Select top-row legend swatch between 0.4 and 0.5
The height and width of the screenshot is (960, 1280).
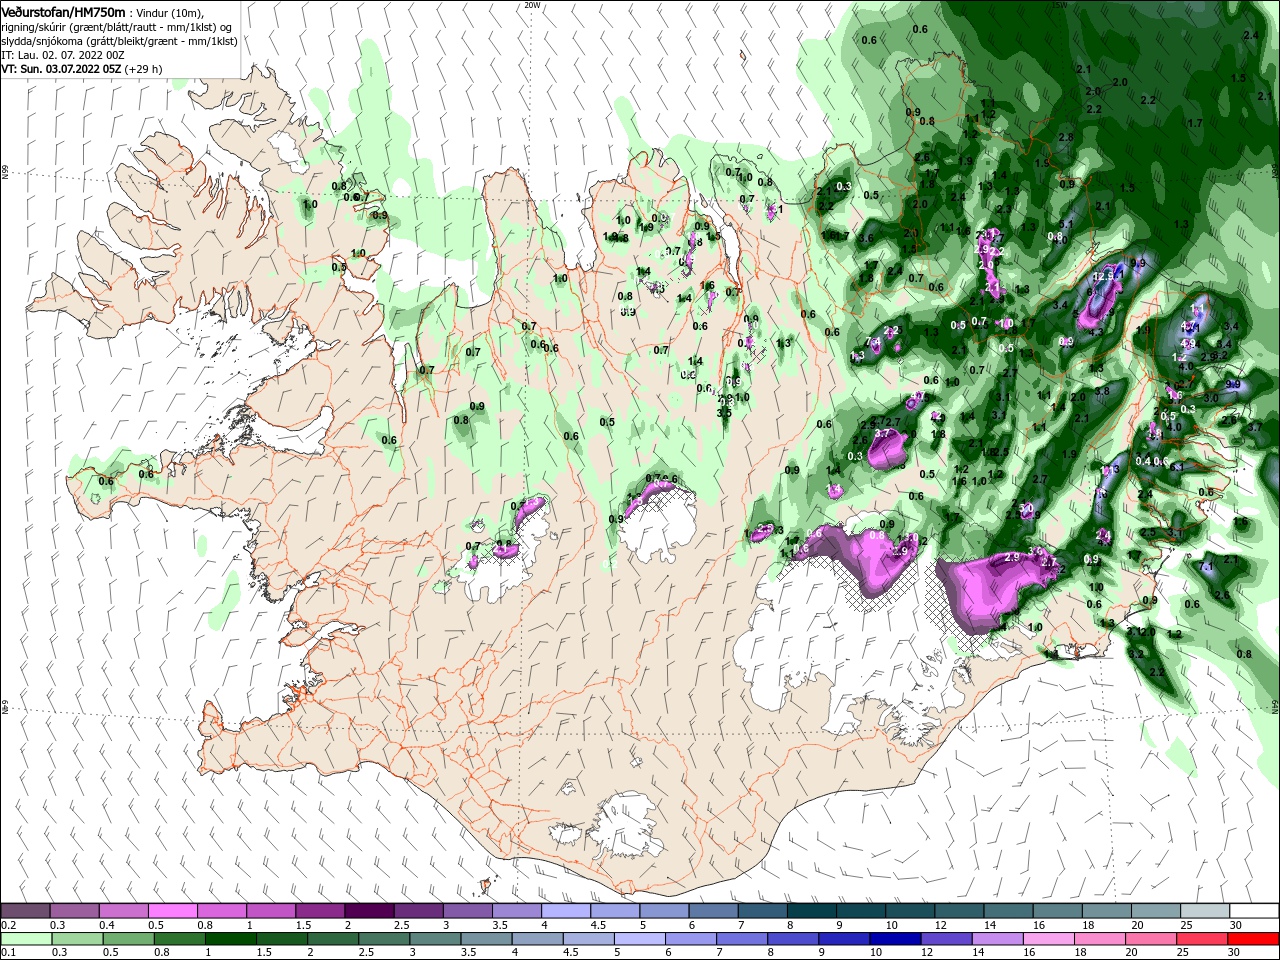click(x=123, y=911)
